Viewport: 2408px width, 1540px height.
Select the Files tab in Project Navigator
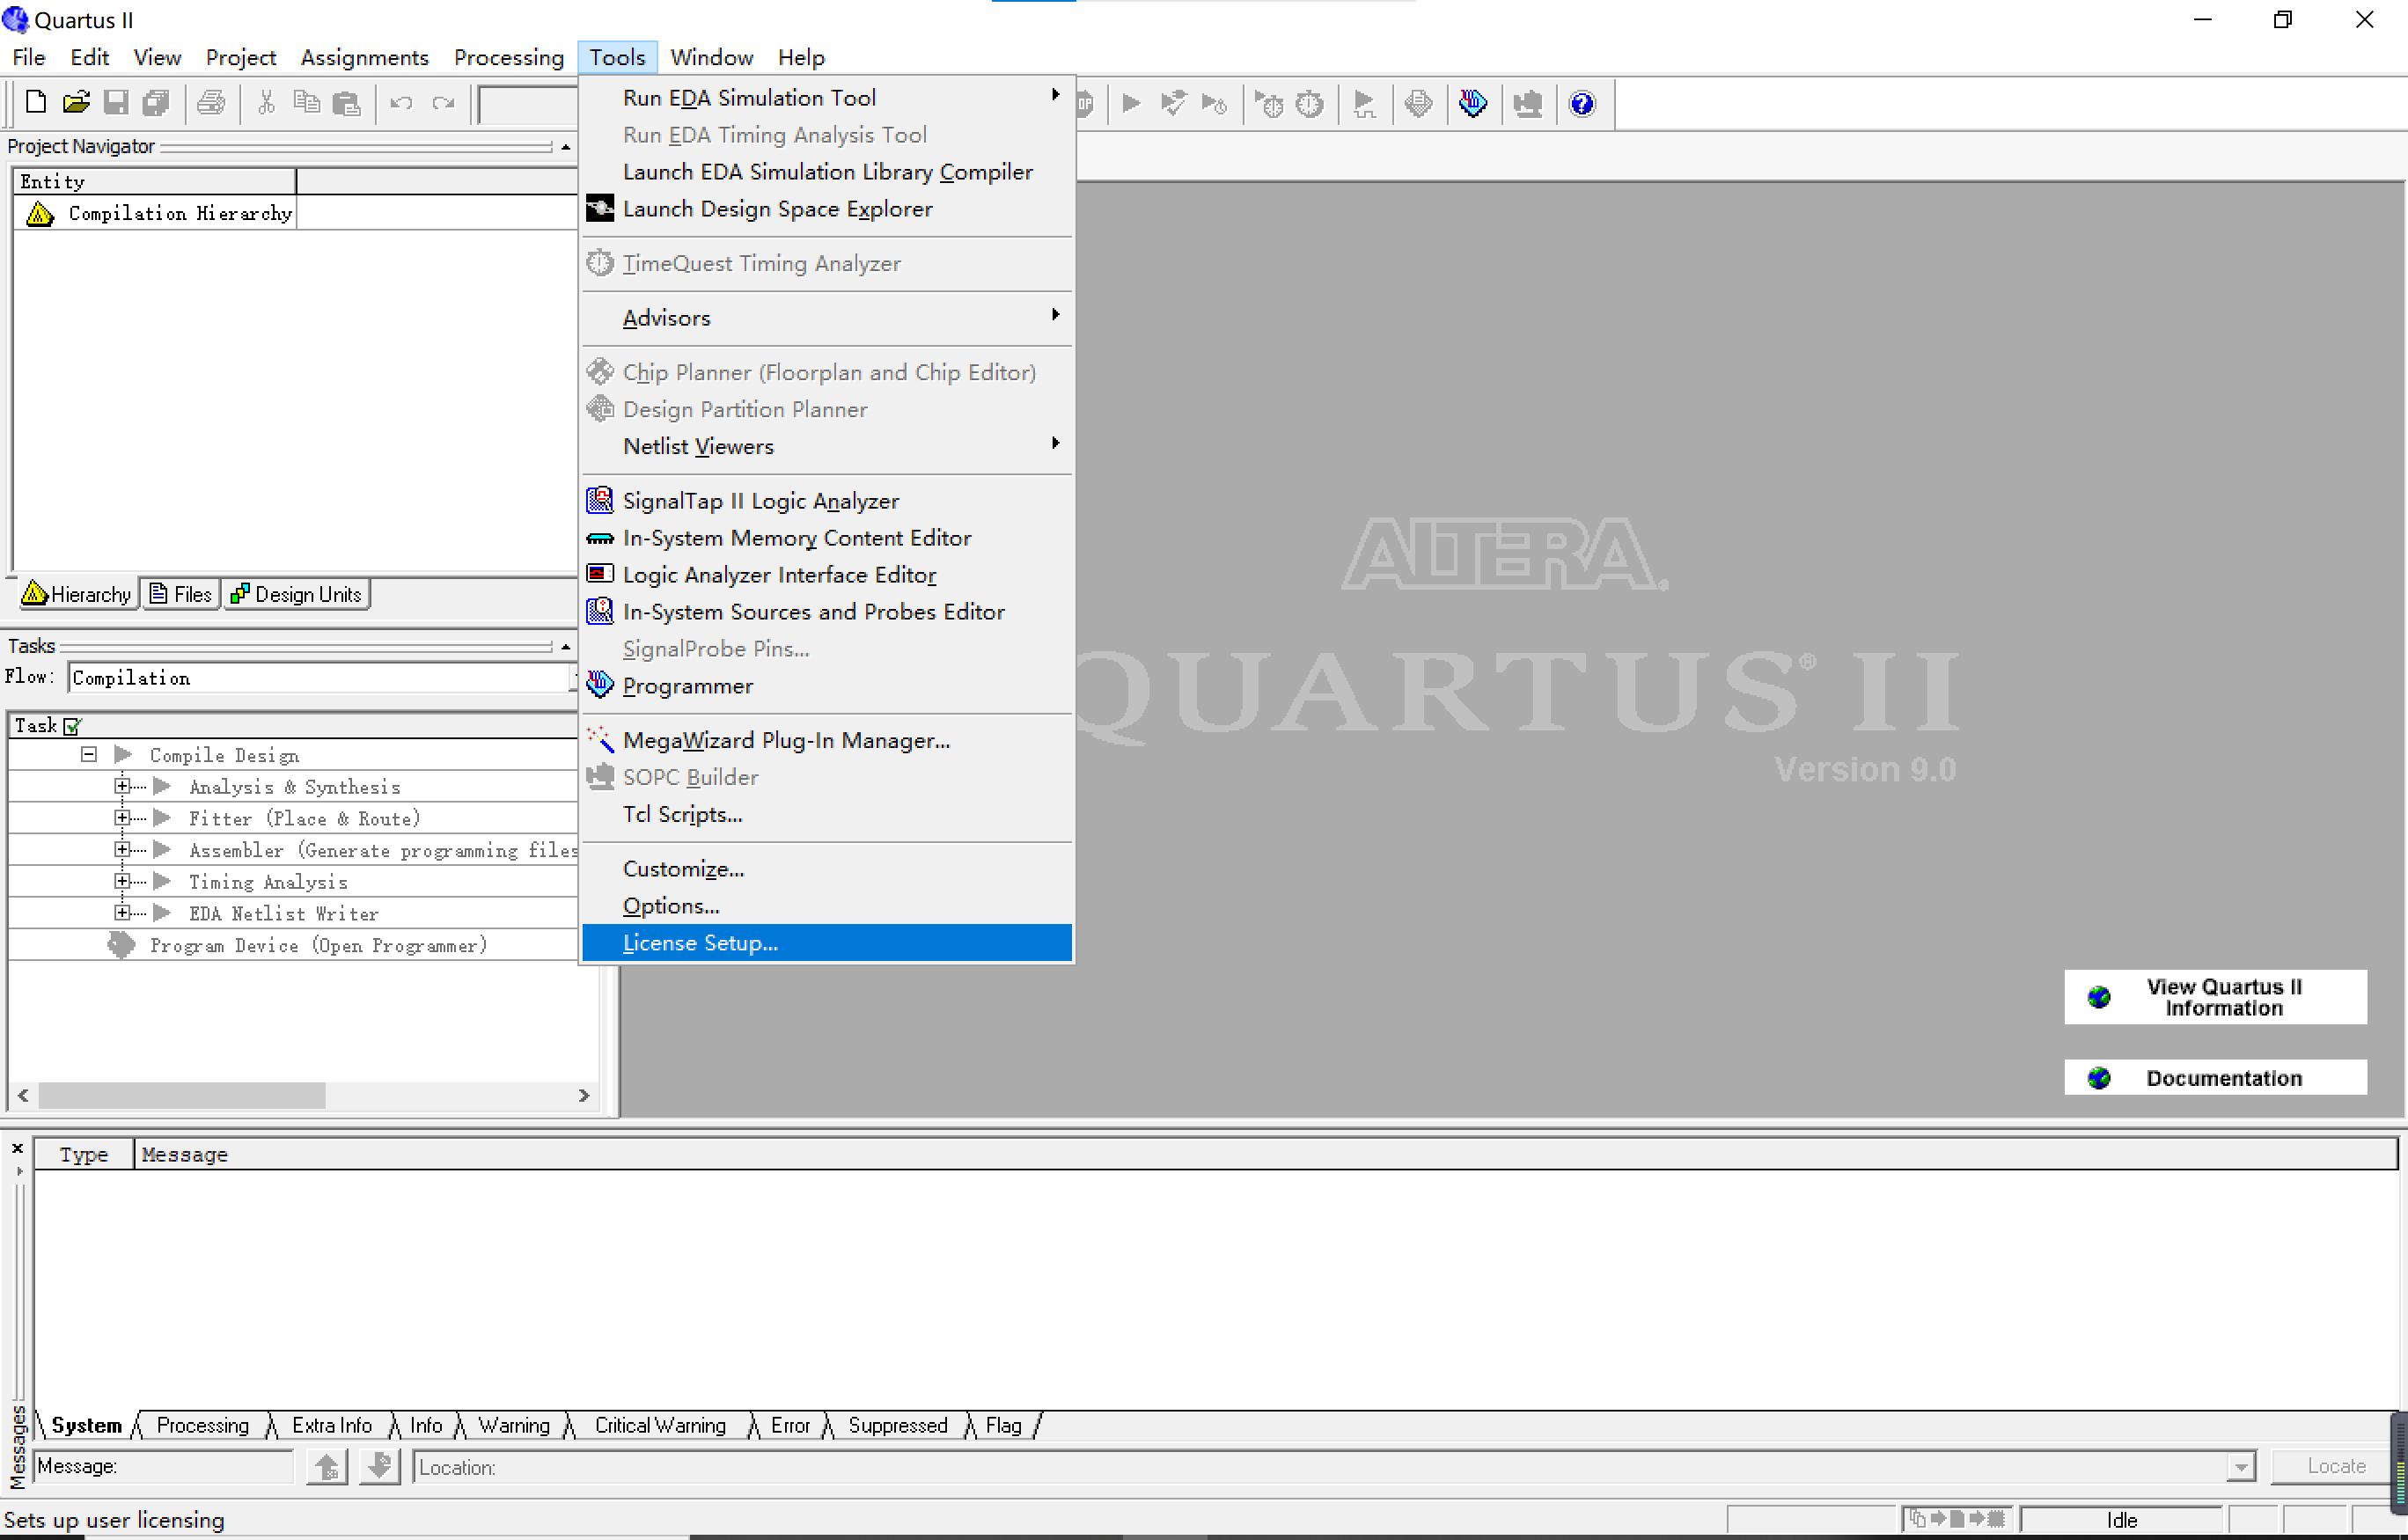(x=180, y=593)
